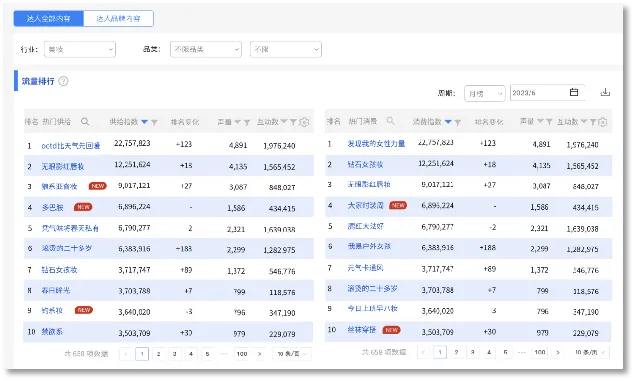This screenshot has height=381, width=635.
Task: Open the 我是户外女孩 topic link
Action: click(x=369, y=246)
